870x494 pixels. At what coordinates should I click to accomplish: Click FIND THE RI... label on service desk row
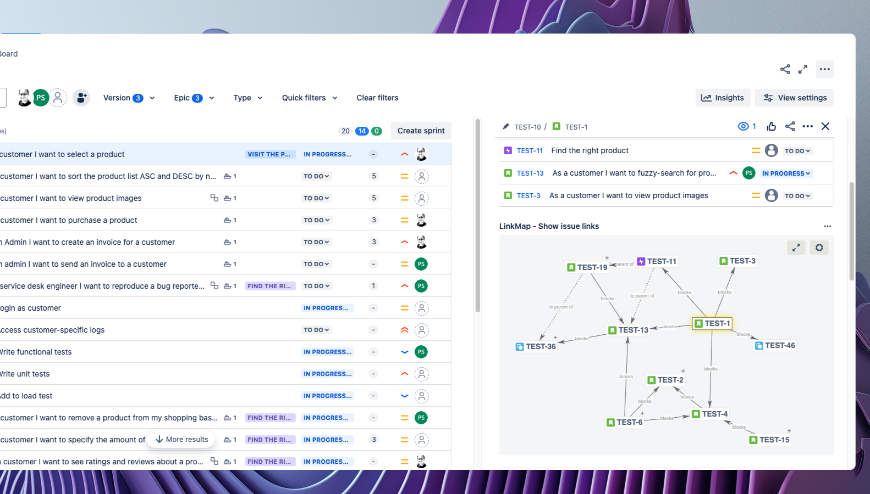(x=270, y=286)
